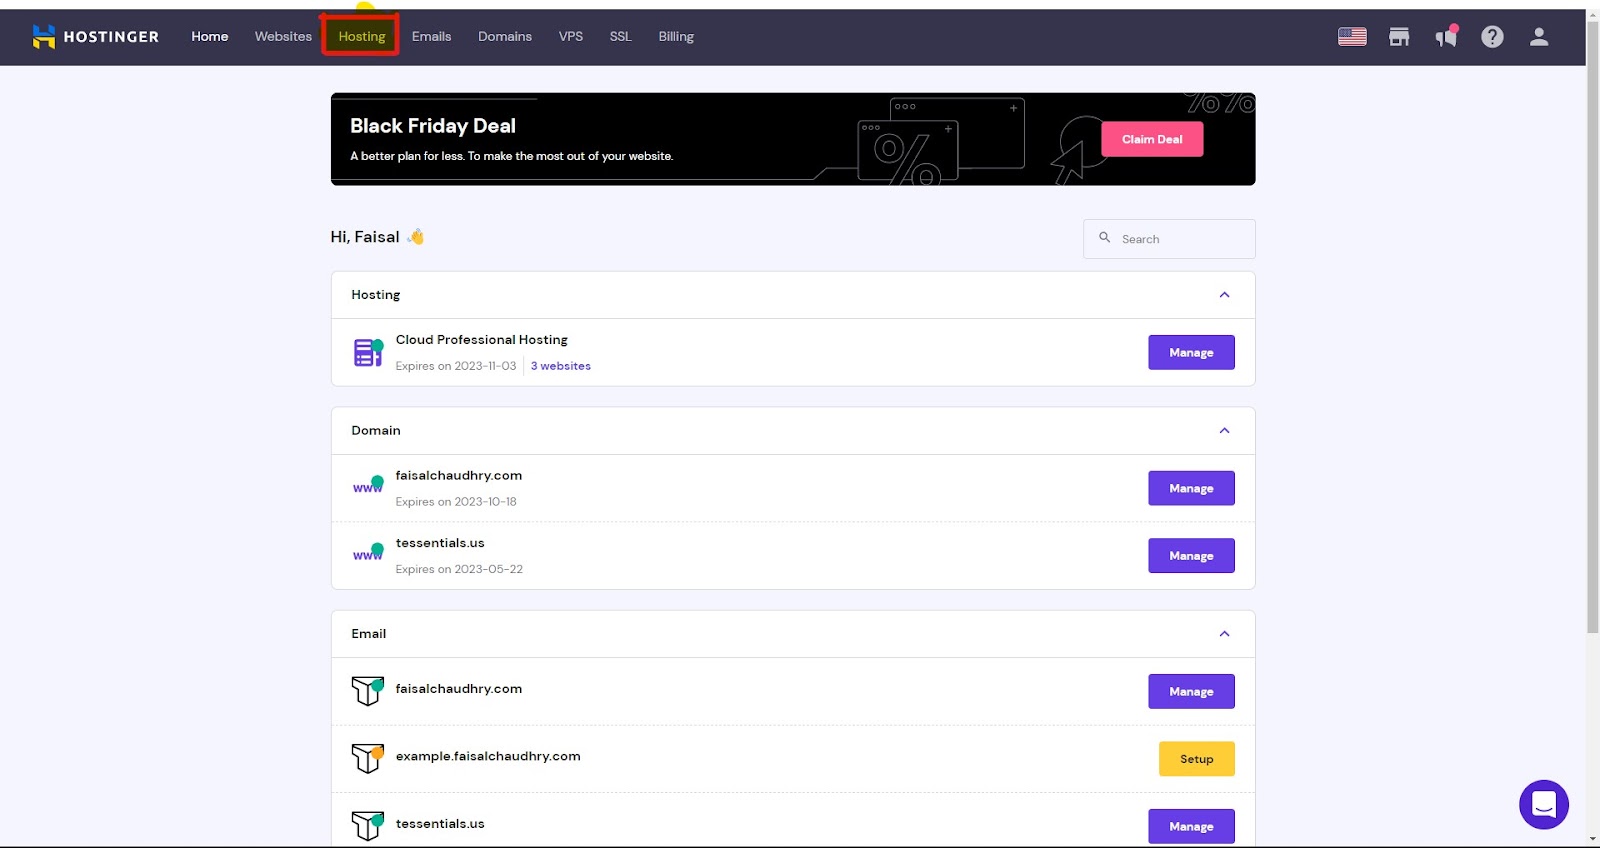Click email icon beside tessentials.us
Image resolution: width=1600 pixels, height=848 pixels.
point(368,825)
